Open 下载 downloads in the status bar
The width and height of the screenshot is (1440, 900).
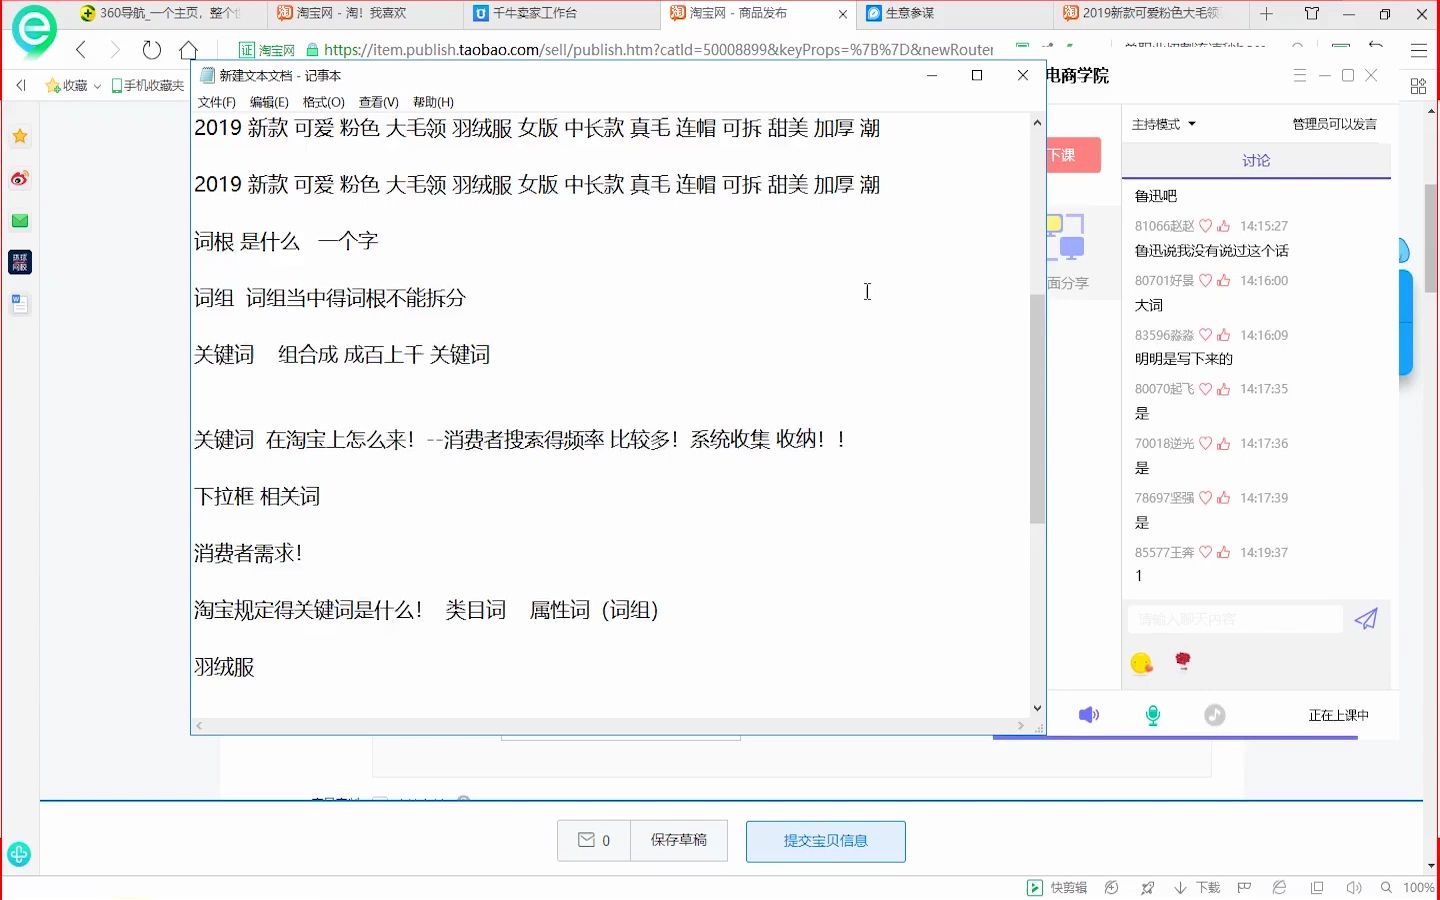[x=1197, y=888]
